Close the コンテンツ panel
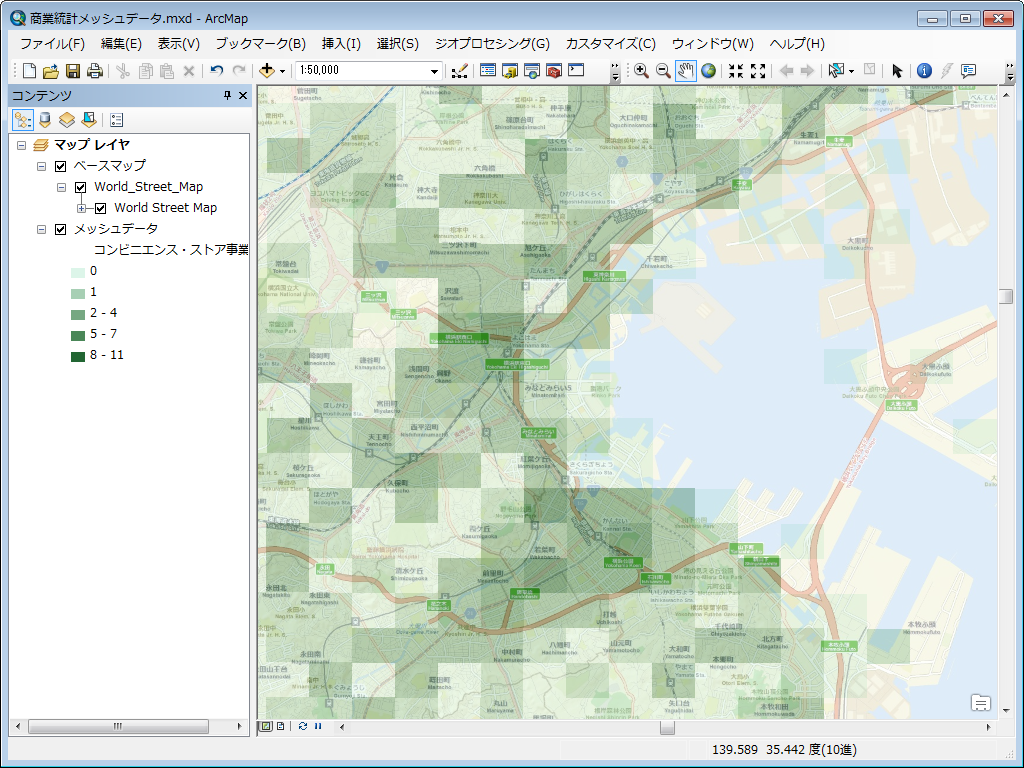The image size is (1024, 768). pos(243,95)
